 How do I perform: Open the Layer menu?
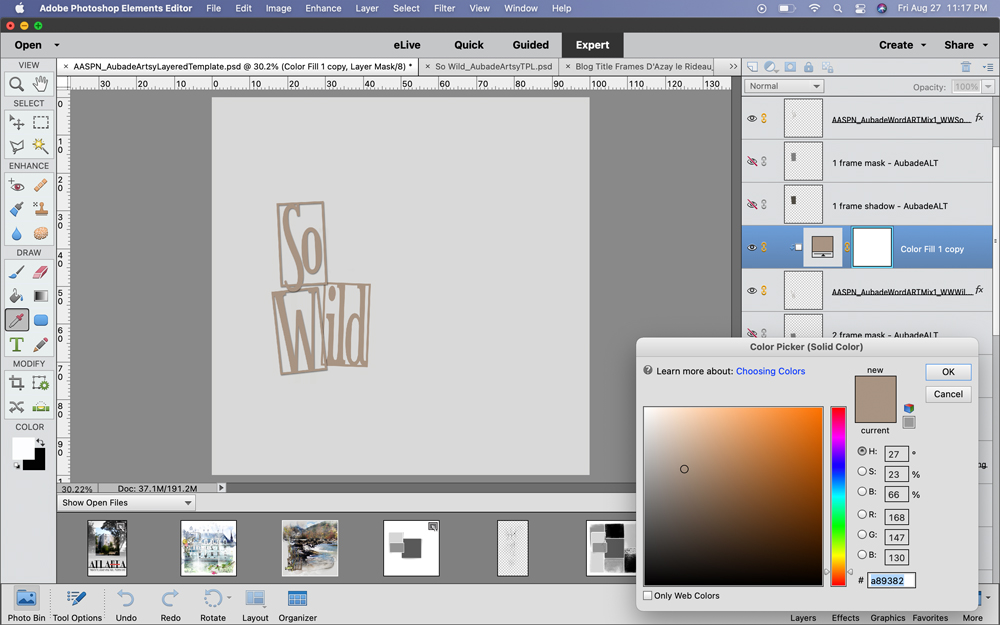coord(367,8)
